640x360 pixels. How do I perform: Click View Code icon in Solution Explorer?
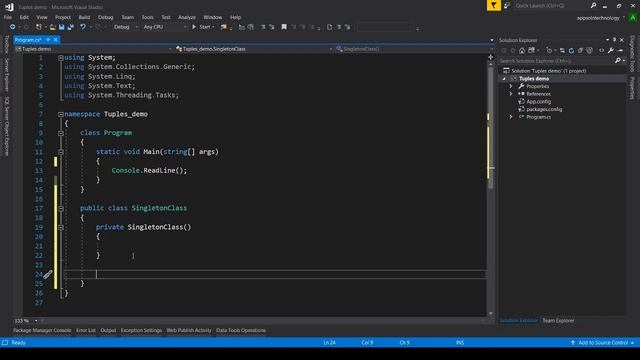click(601, 51)
